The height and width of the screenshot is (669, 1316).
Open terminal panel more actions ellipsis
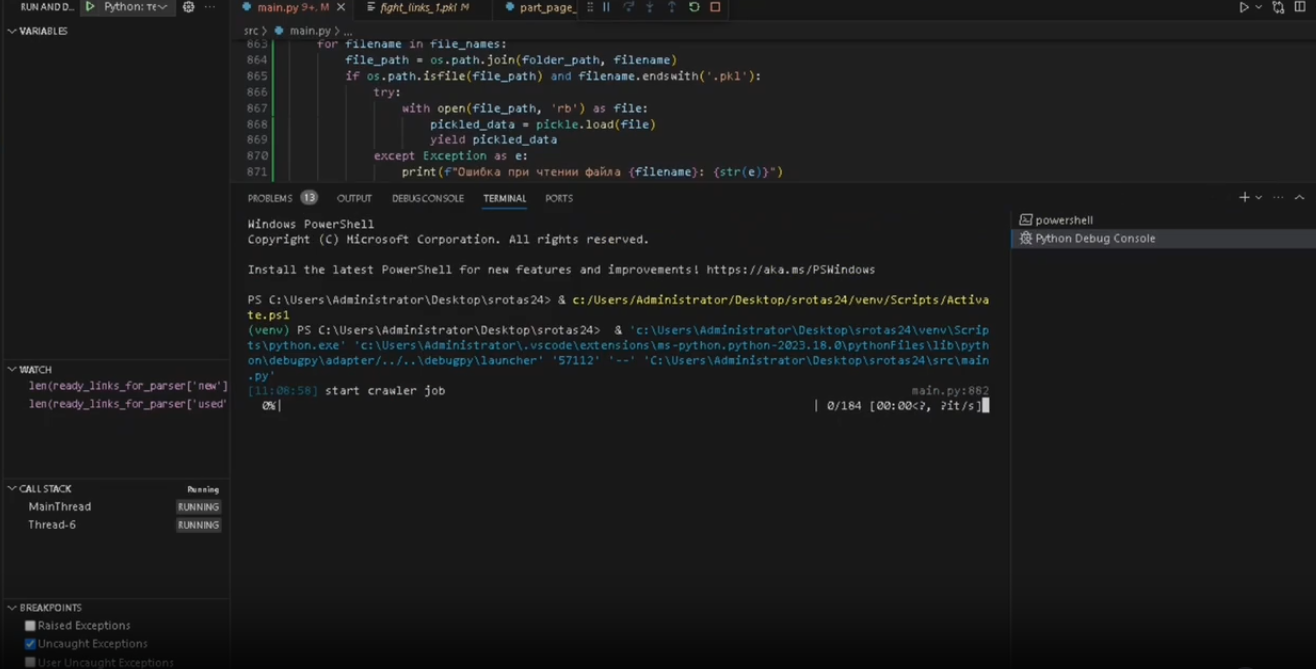(x=1278, y=198)
